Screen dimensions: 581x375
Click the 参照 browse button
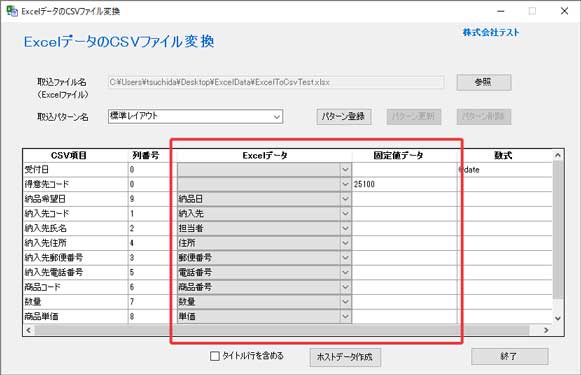point(484,82)
